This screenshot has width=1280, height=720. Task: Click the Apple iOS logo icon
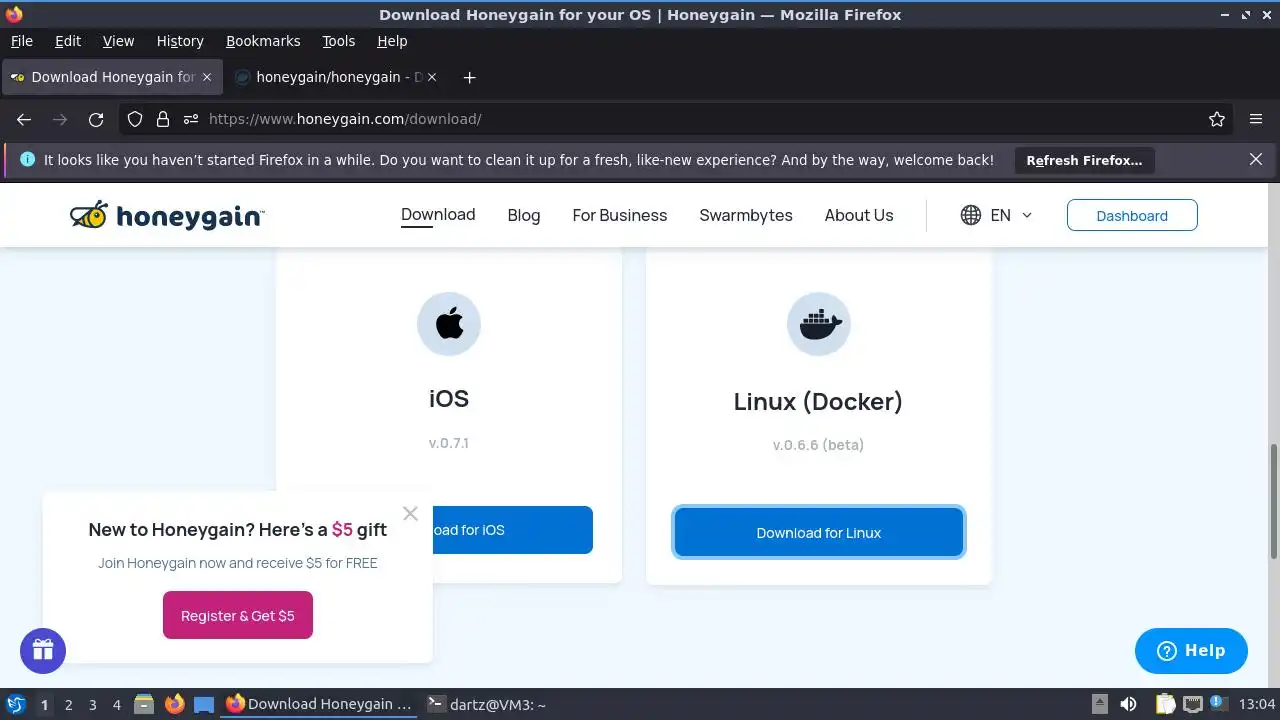pos(449,324)
